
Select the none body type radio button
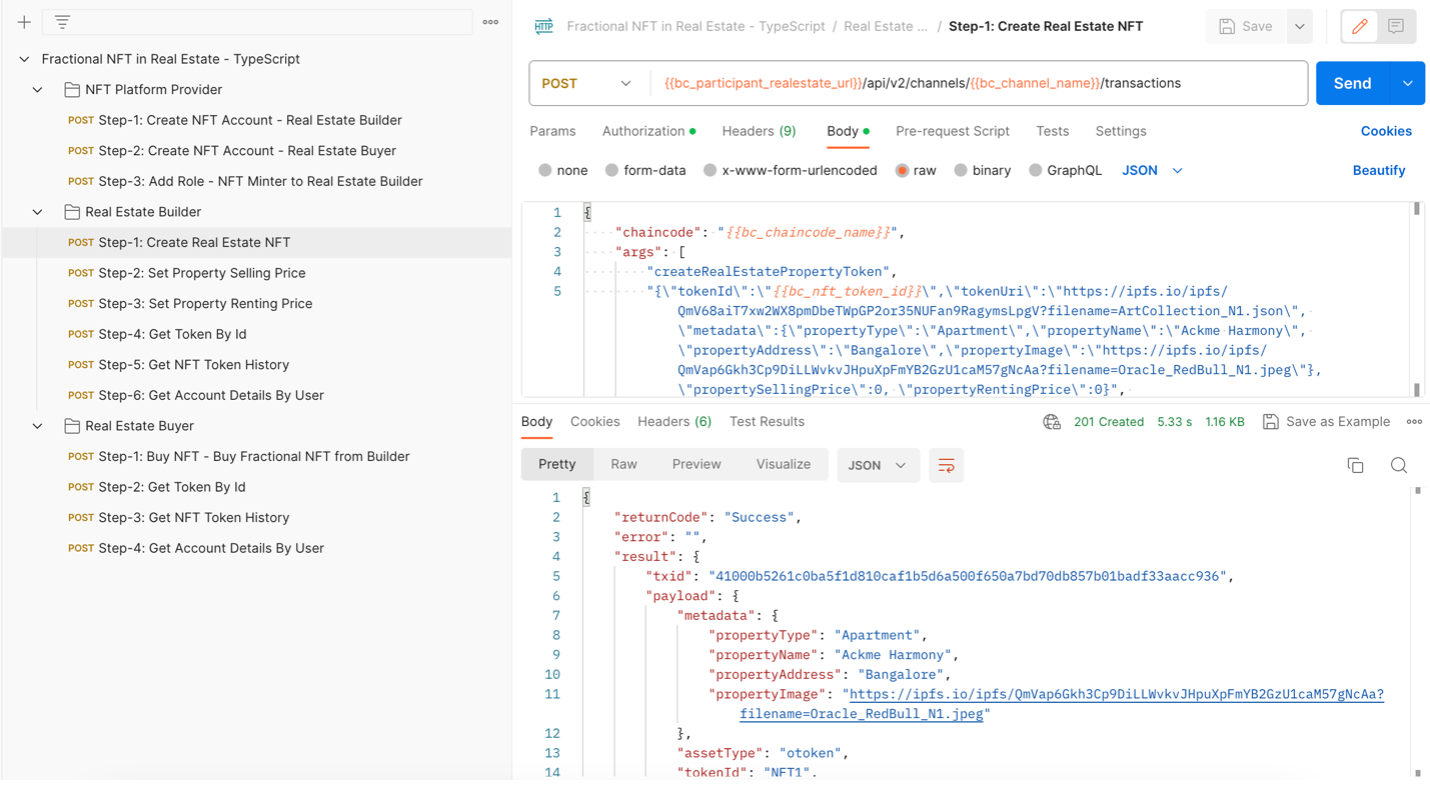[545, 171]
